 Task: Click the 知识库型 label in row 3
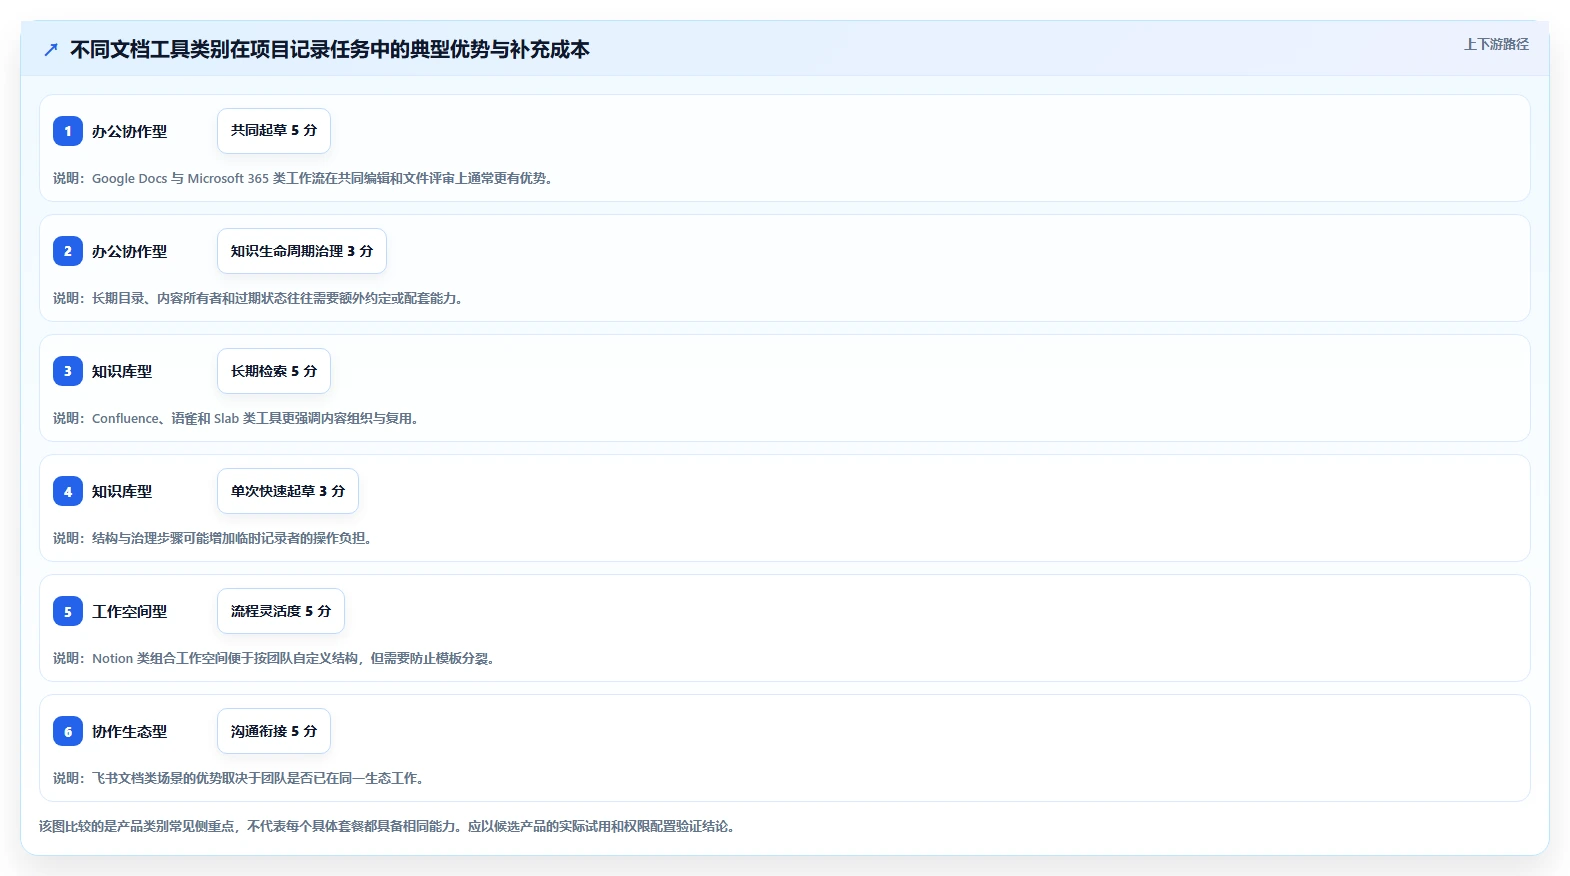(122, 371)
